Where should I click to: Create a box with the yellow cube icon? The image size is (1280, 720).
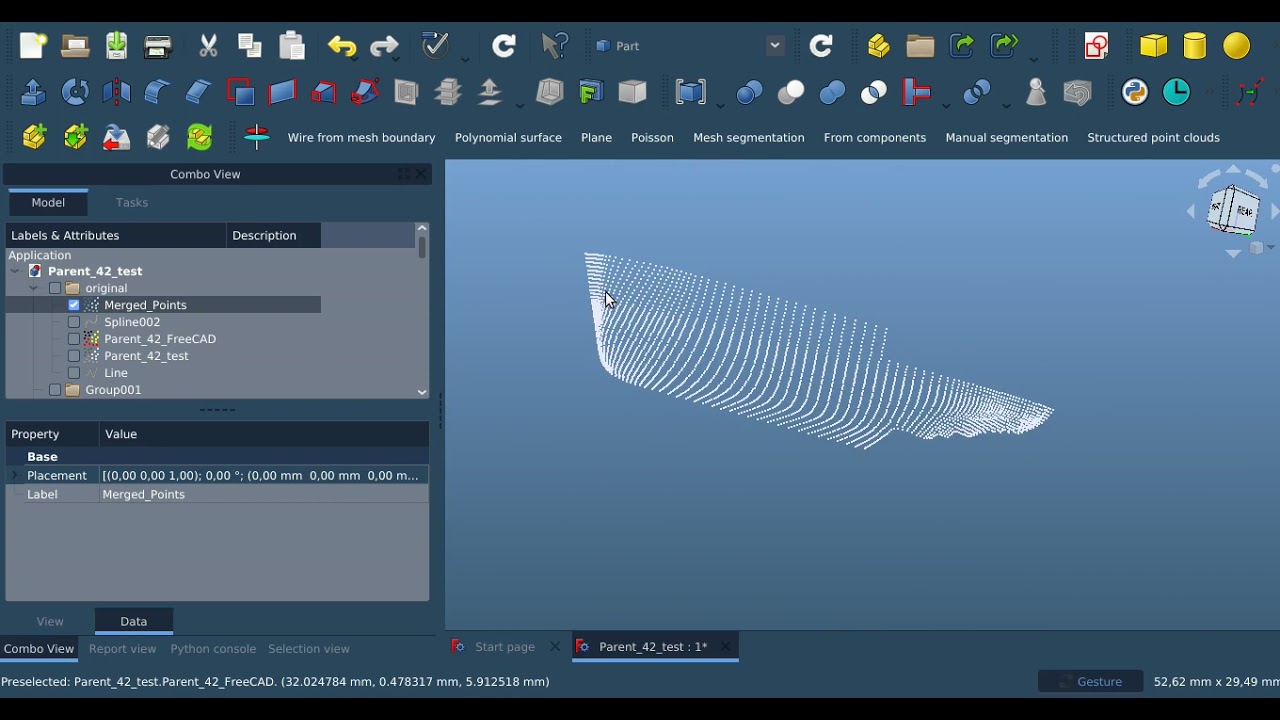coord(1153,46)
